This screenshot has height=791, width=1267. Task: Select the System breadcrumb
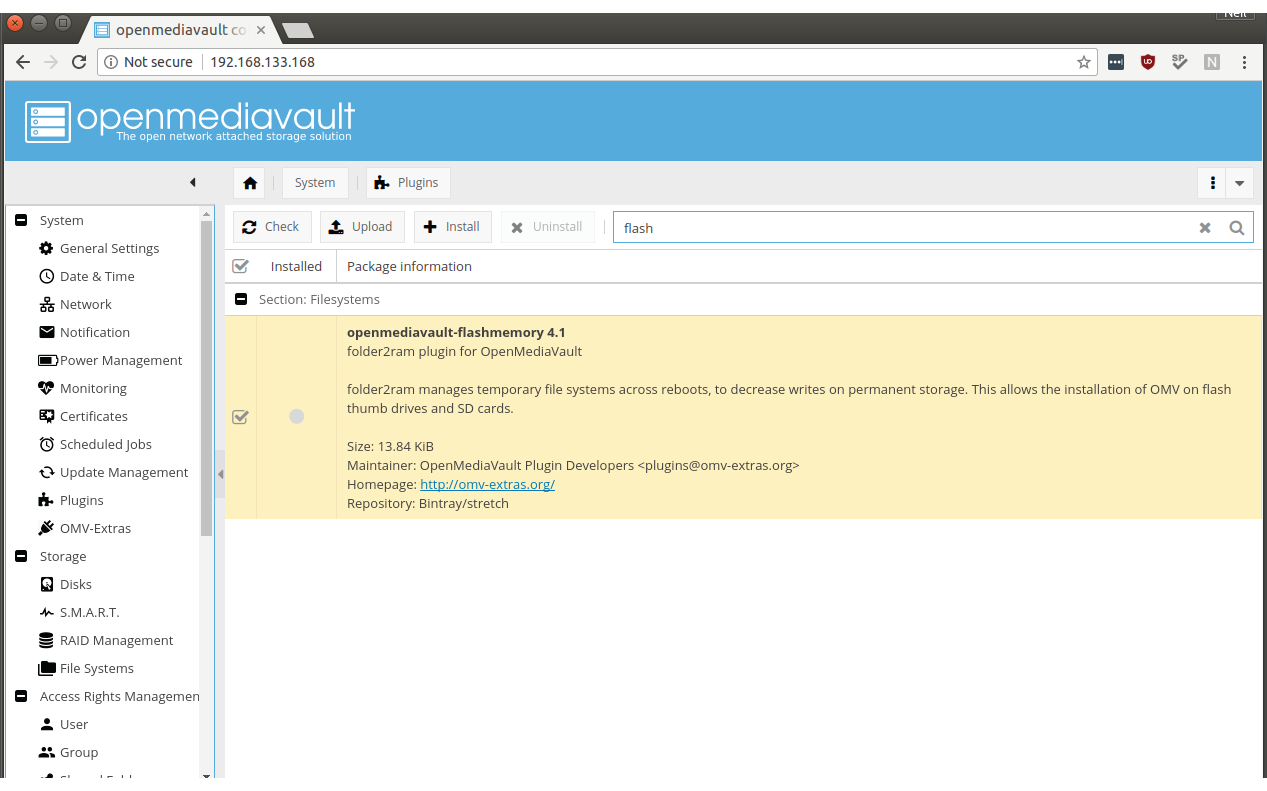point(315,183)
